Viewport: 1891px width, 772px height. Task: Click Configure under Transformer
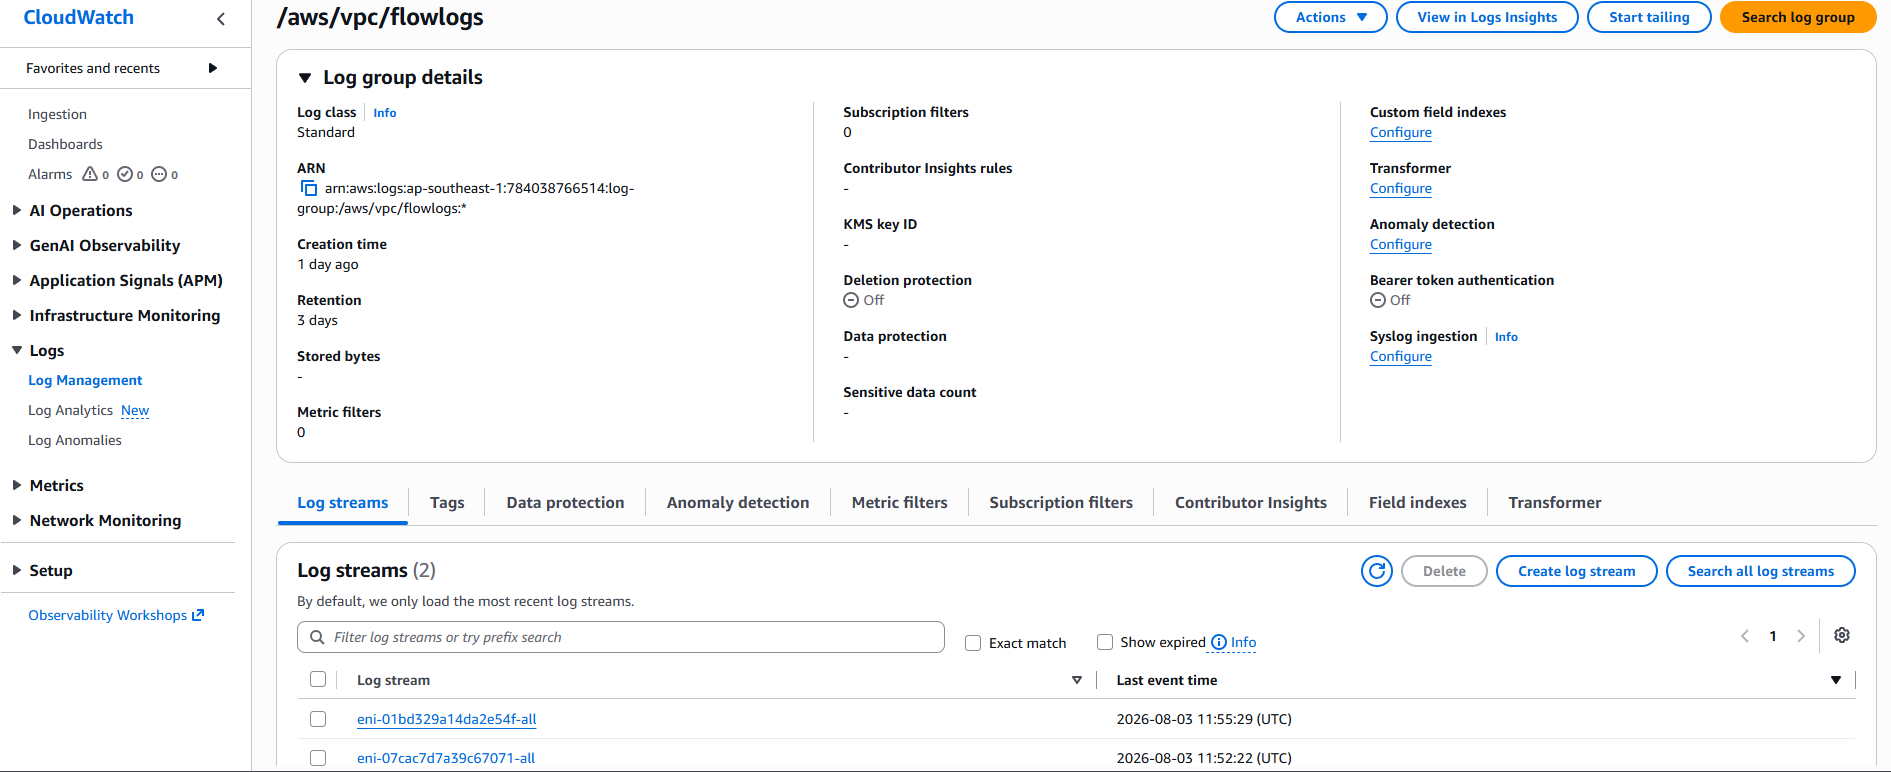(1400, 188)
